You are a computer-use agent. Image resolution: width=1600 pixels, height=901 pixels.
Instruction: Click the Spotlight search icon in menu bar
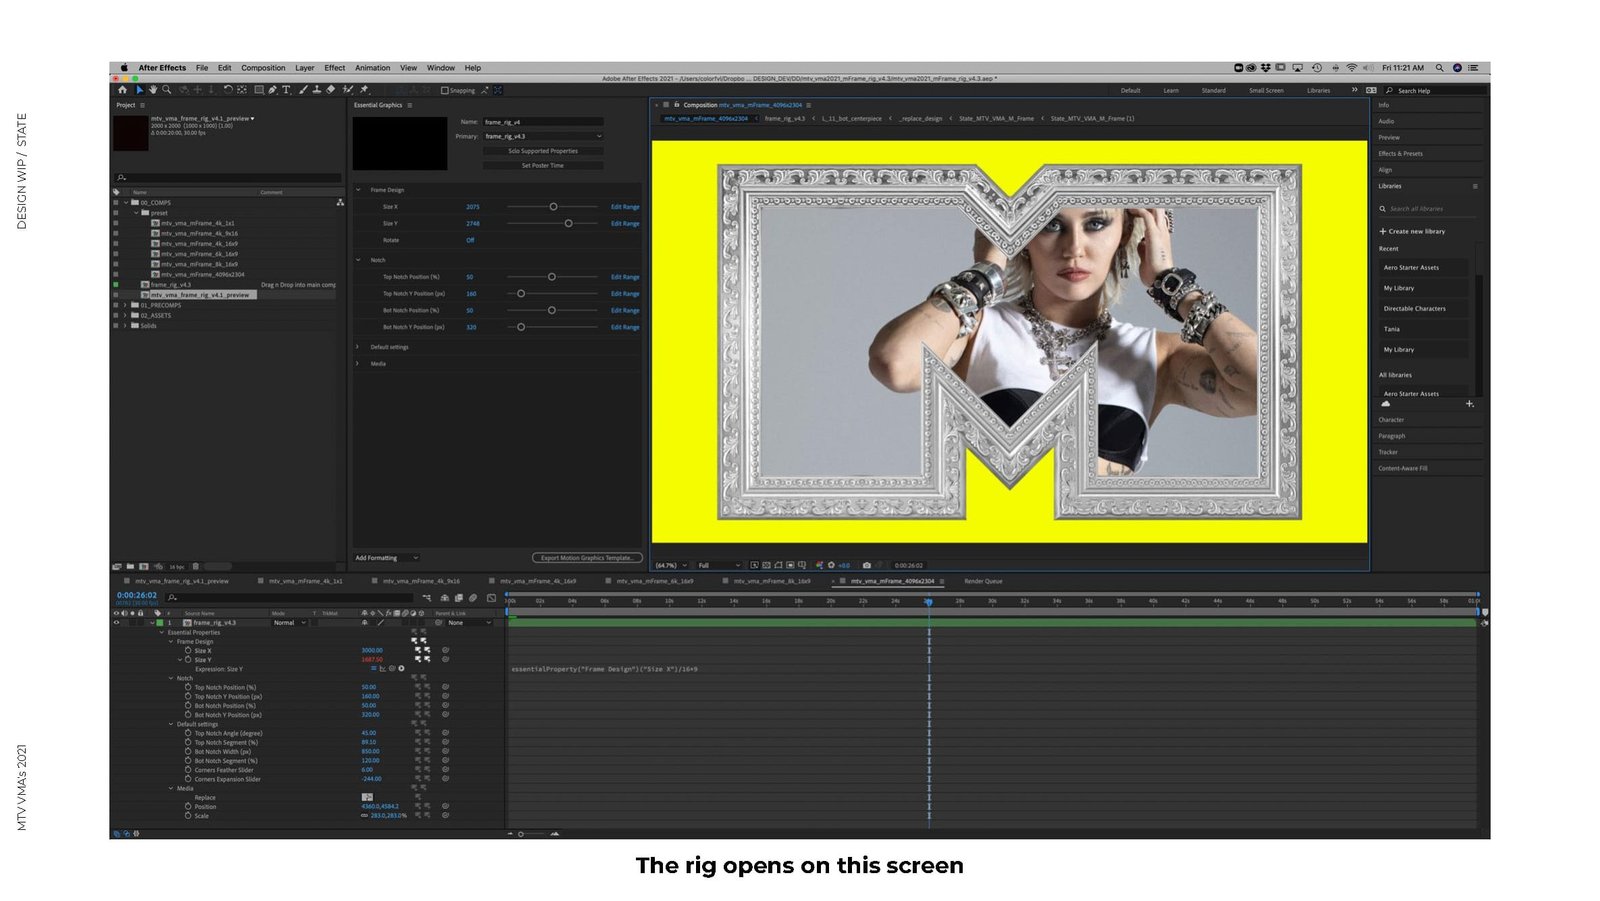(1439, 68)
